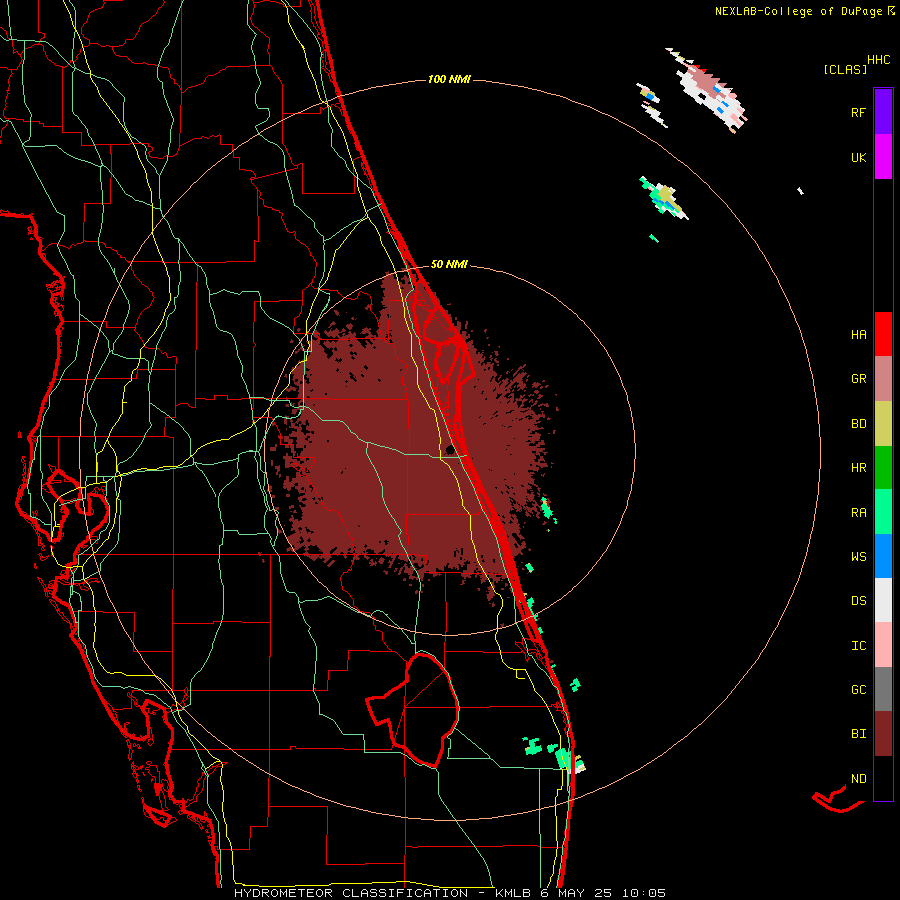Click the DS white legend swatch
900x900 pixels.
tap(883, 600)
